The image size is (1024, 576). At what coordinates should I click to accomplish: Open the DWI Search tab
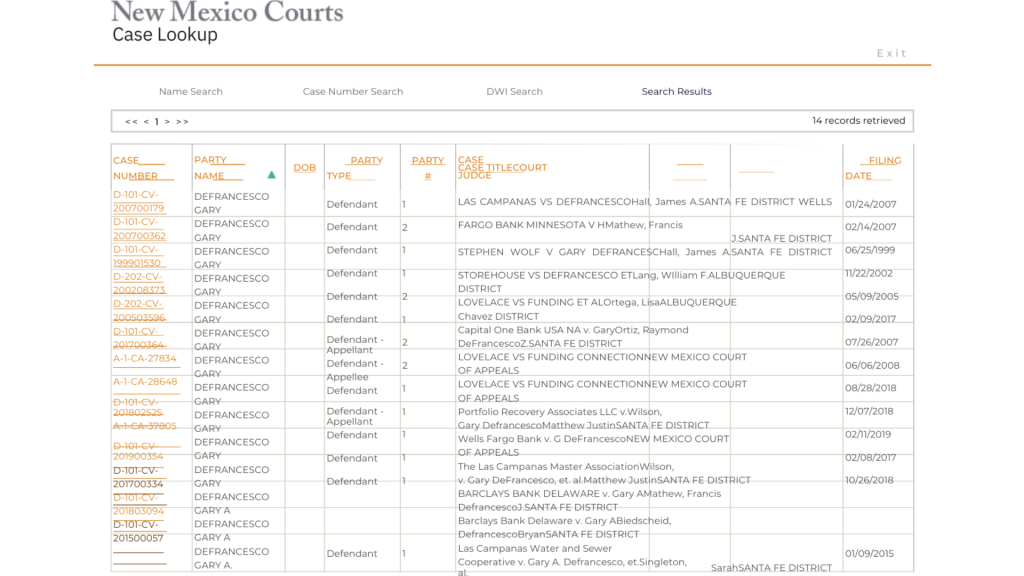[x=514, y=92]
